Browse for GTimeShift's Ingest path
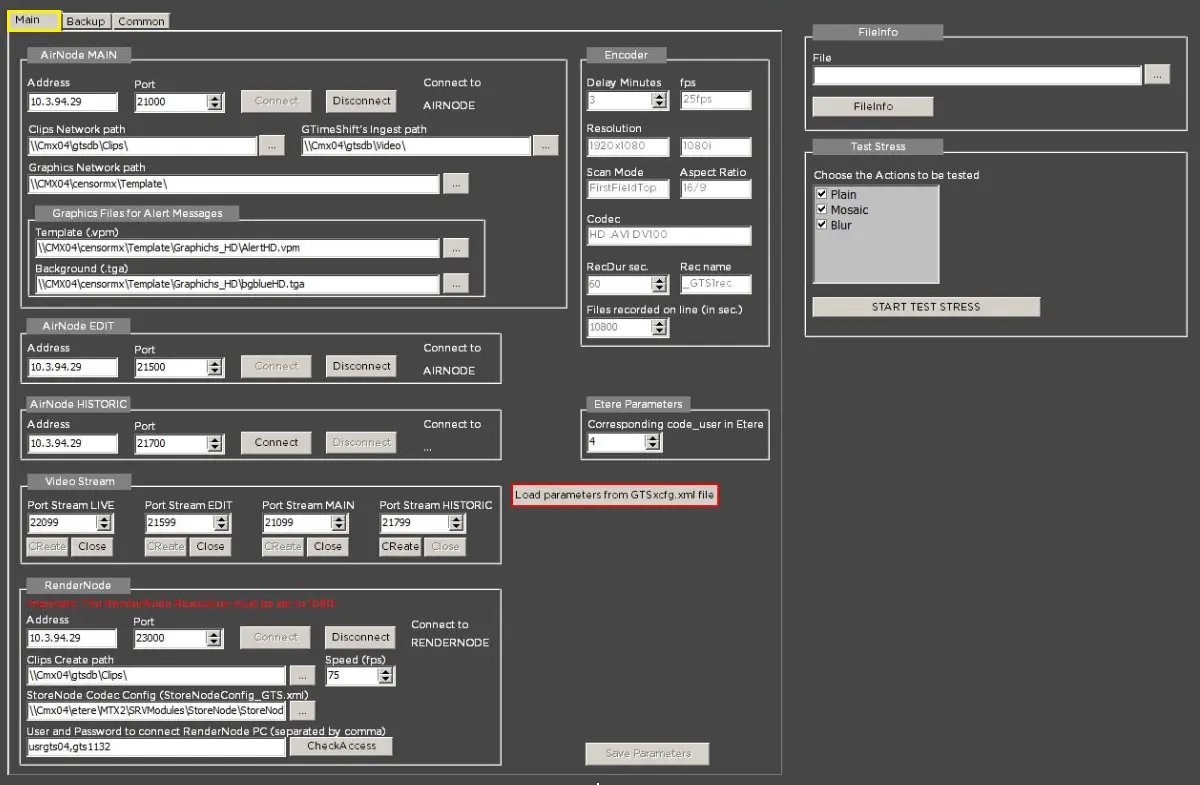This screenshot has height=785, width=1200. tap(544, 146)
